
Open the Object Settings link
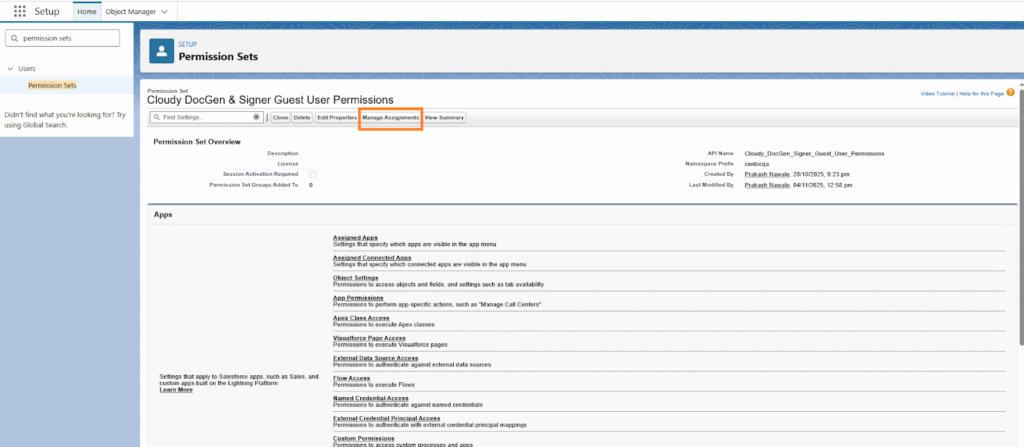click(356, 277)
